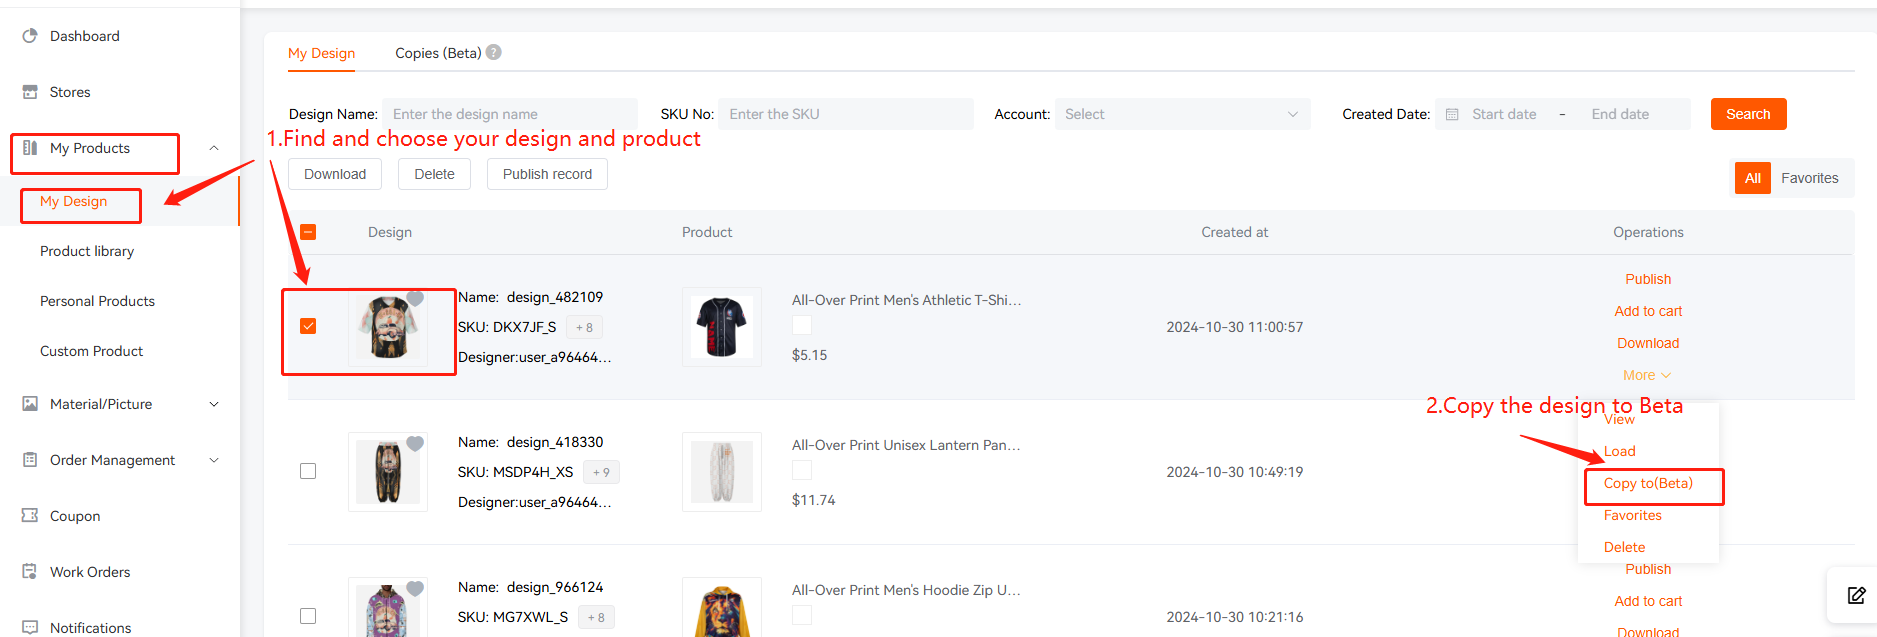Uncheck the design_482109 row checkbox
The width and height of the screenshot is (1877, 637).
[x=308, y=326]
